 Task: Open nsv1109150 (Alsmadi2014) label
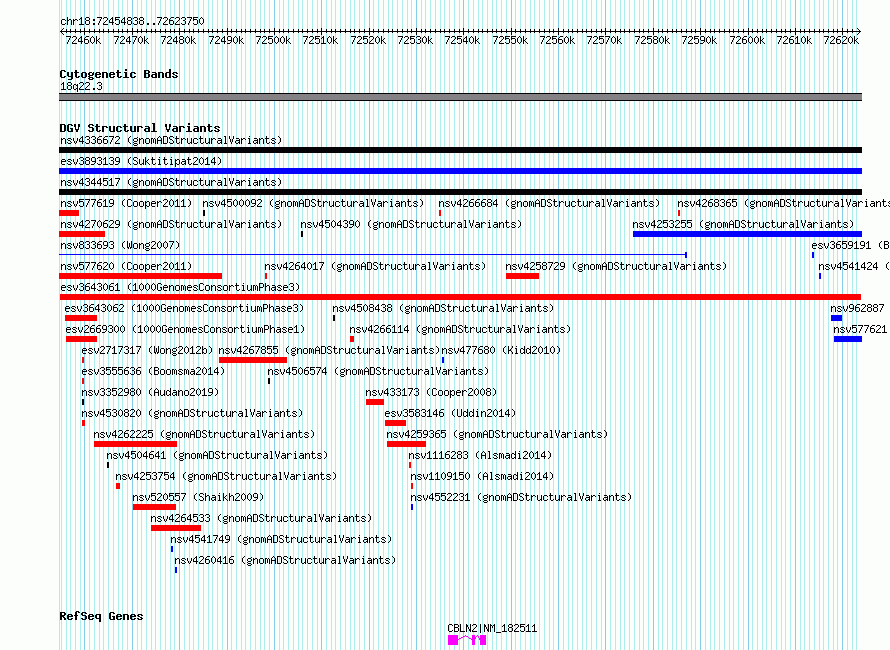482,476
